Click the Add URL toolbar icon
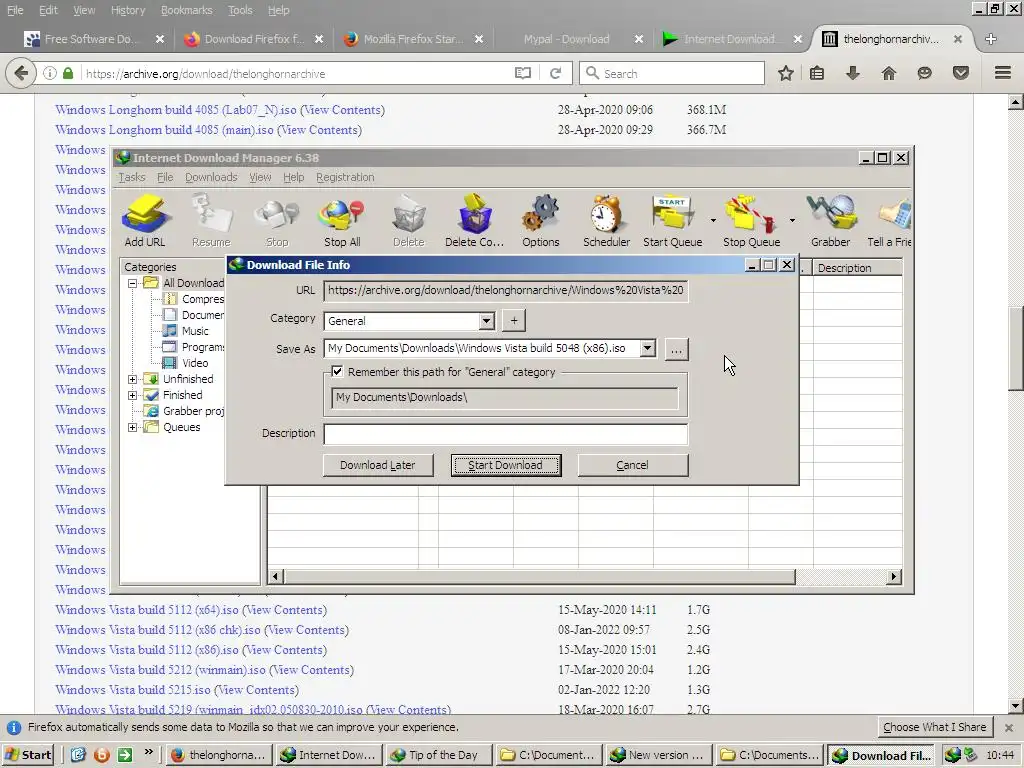1024x768 pixels. point(146,221)
